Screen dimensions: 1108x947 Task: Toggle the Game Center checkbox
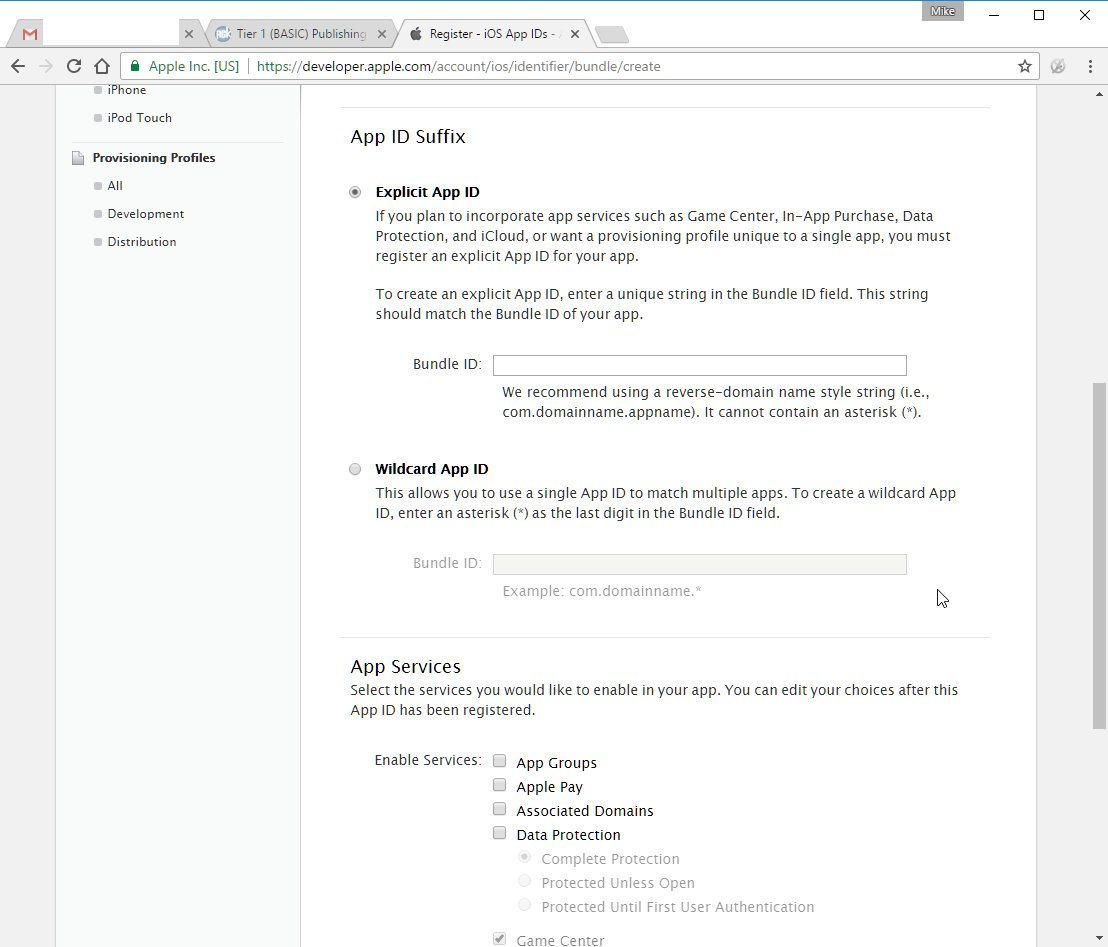(x=500, y=939)
